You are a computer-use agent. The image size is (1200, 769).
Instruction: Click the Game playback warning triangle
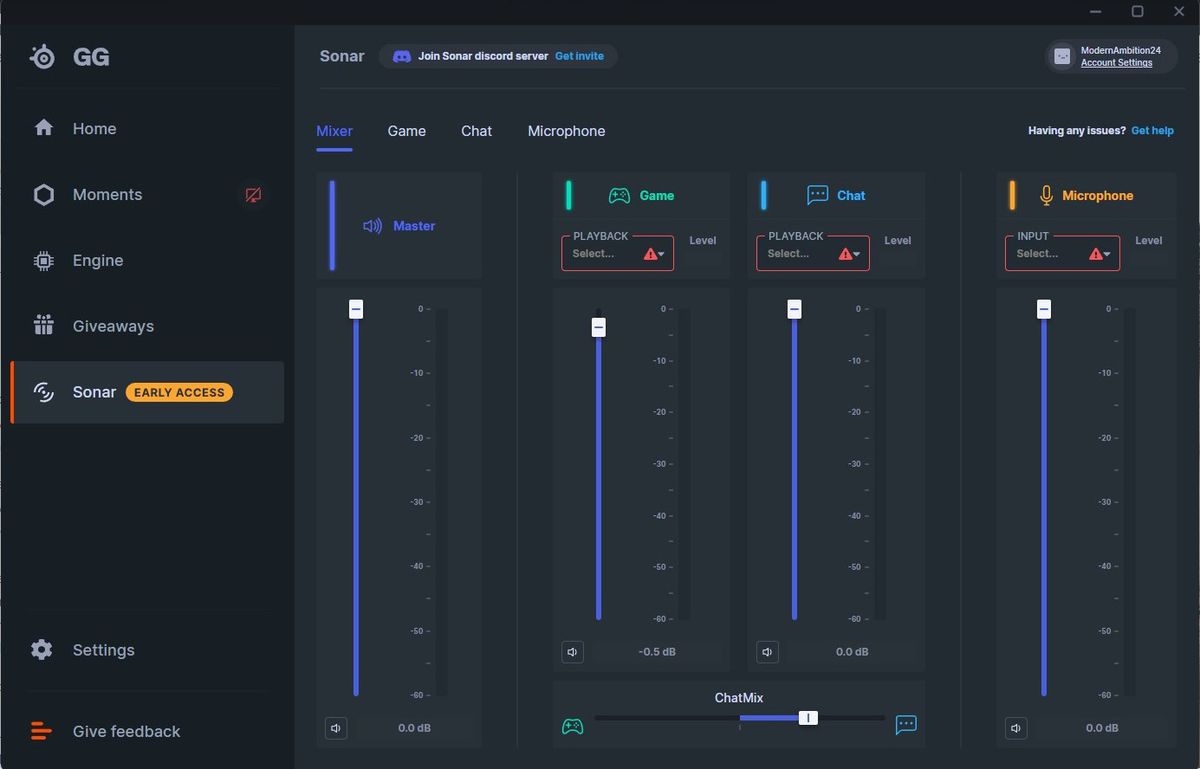point(650,254)
